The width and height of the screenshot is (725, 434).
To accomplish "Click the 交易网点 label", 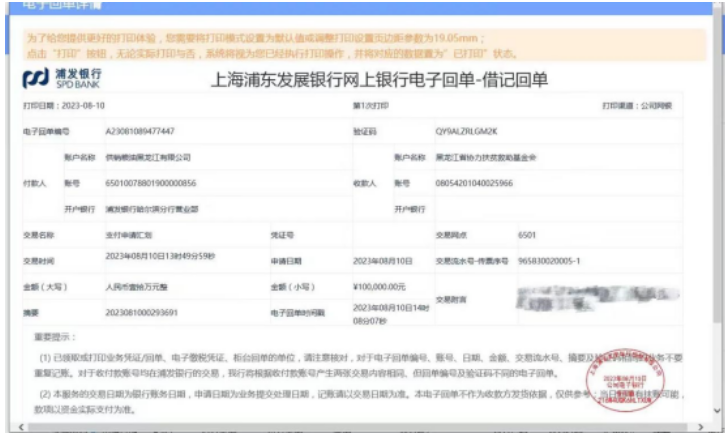I will coord(451,235).
